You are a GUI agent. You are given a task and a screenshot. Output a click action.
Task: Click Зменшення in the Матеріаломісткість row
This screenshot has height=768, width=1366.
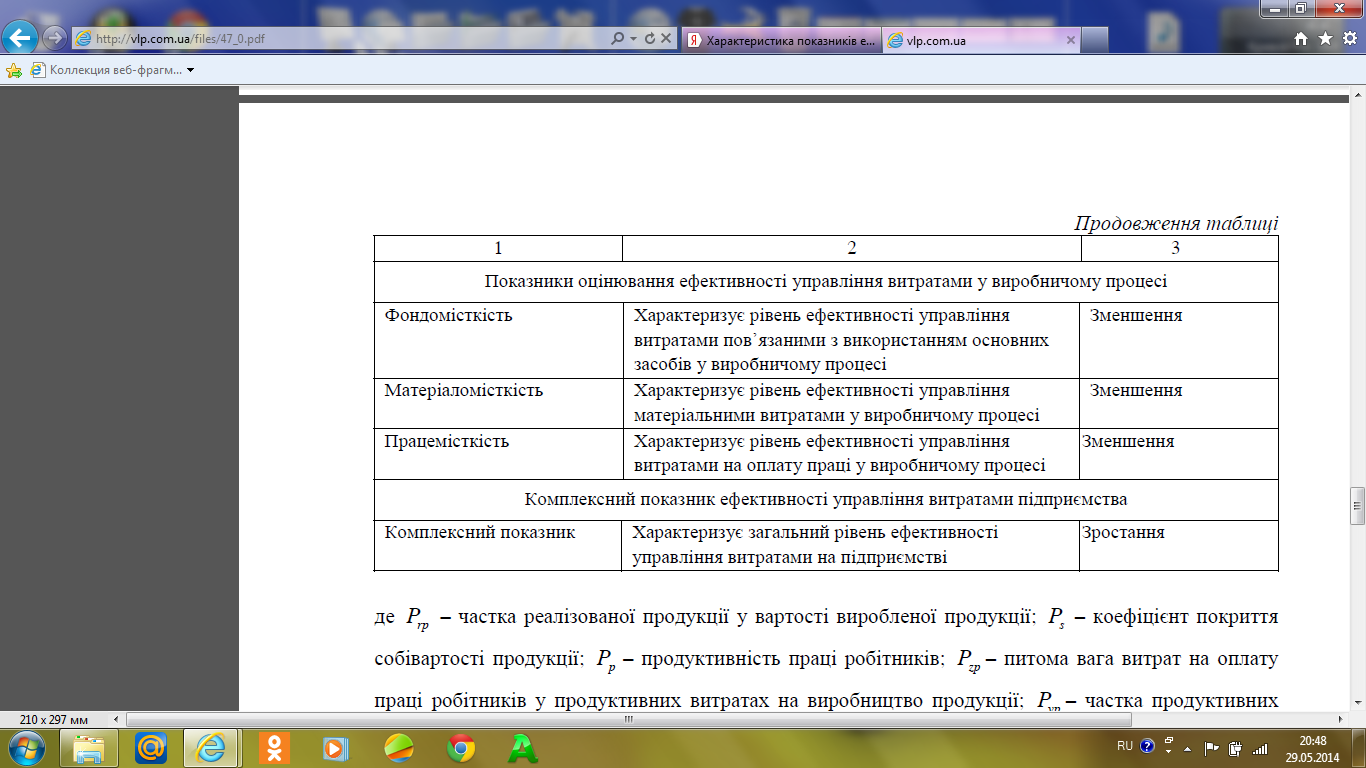pyautogui.click(x=1136, y=390)
